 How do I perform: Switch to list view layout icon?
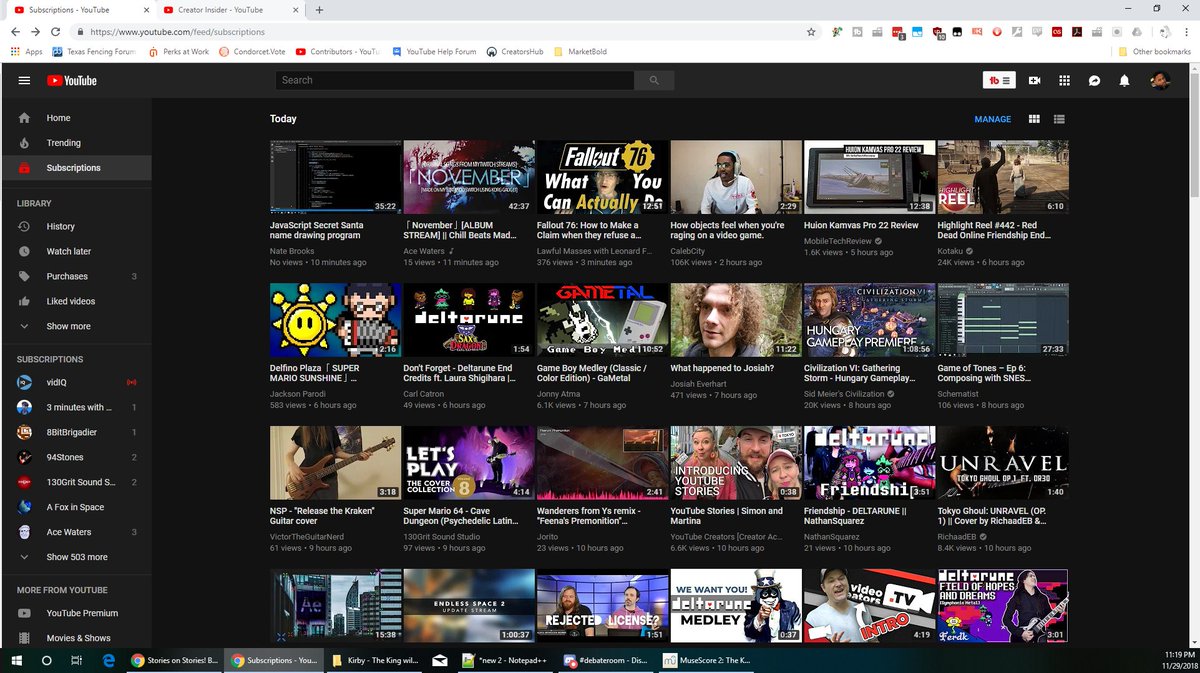(x=1059, y=119)
